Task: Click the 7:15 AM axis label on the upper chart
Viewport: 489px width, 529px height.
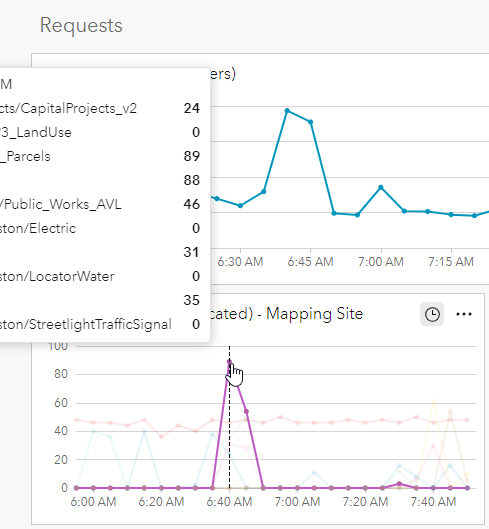Action: pyautogui.click(x=451, y=262)
